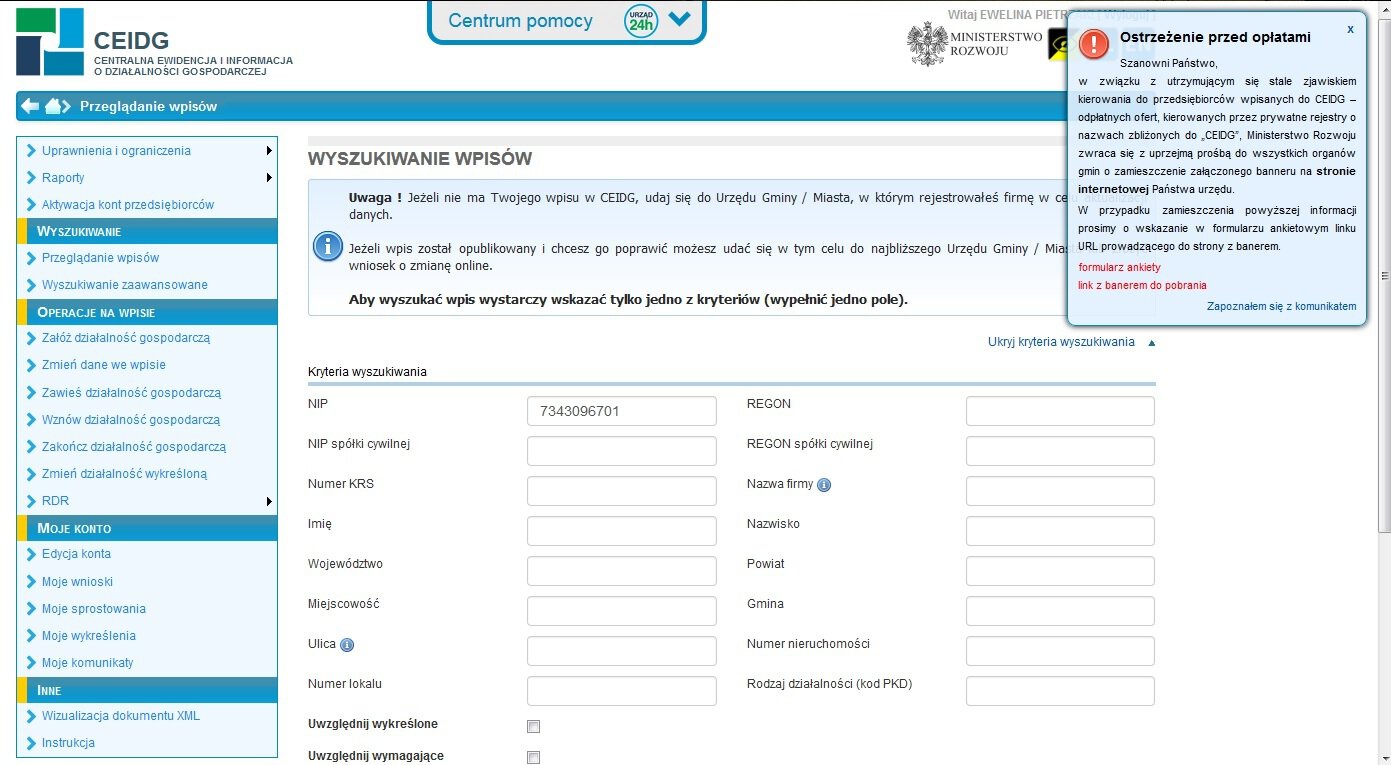Select Załóż działalność gospodarczą
1391x765 pixels.
click(126, 338)
